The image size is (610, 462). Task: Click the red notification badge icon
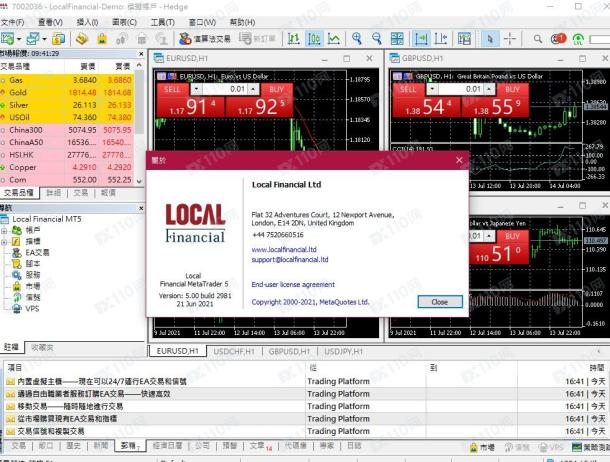point(558,38)
